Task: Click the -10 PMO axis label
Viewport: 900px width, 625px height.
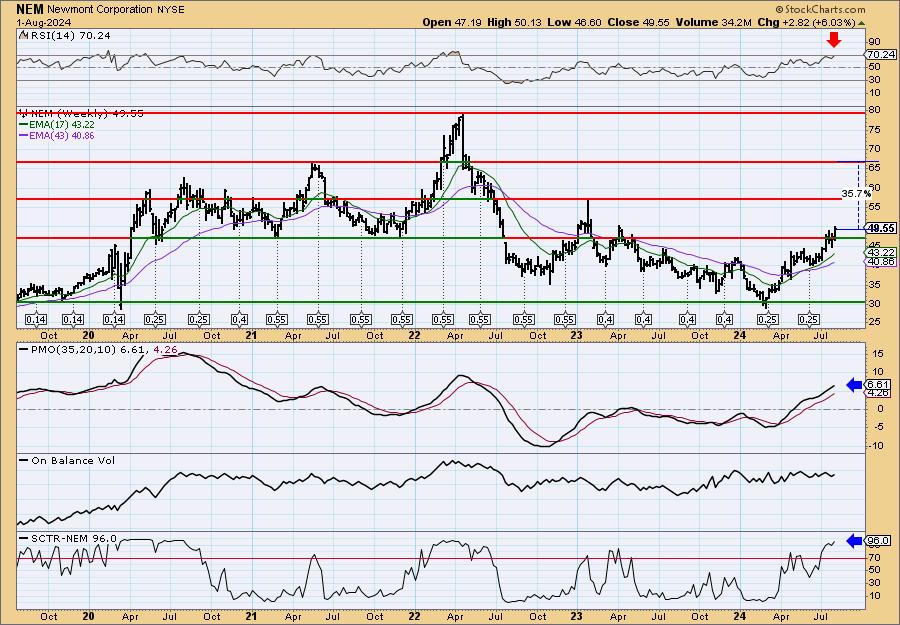Action: [875, 445]
